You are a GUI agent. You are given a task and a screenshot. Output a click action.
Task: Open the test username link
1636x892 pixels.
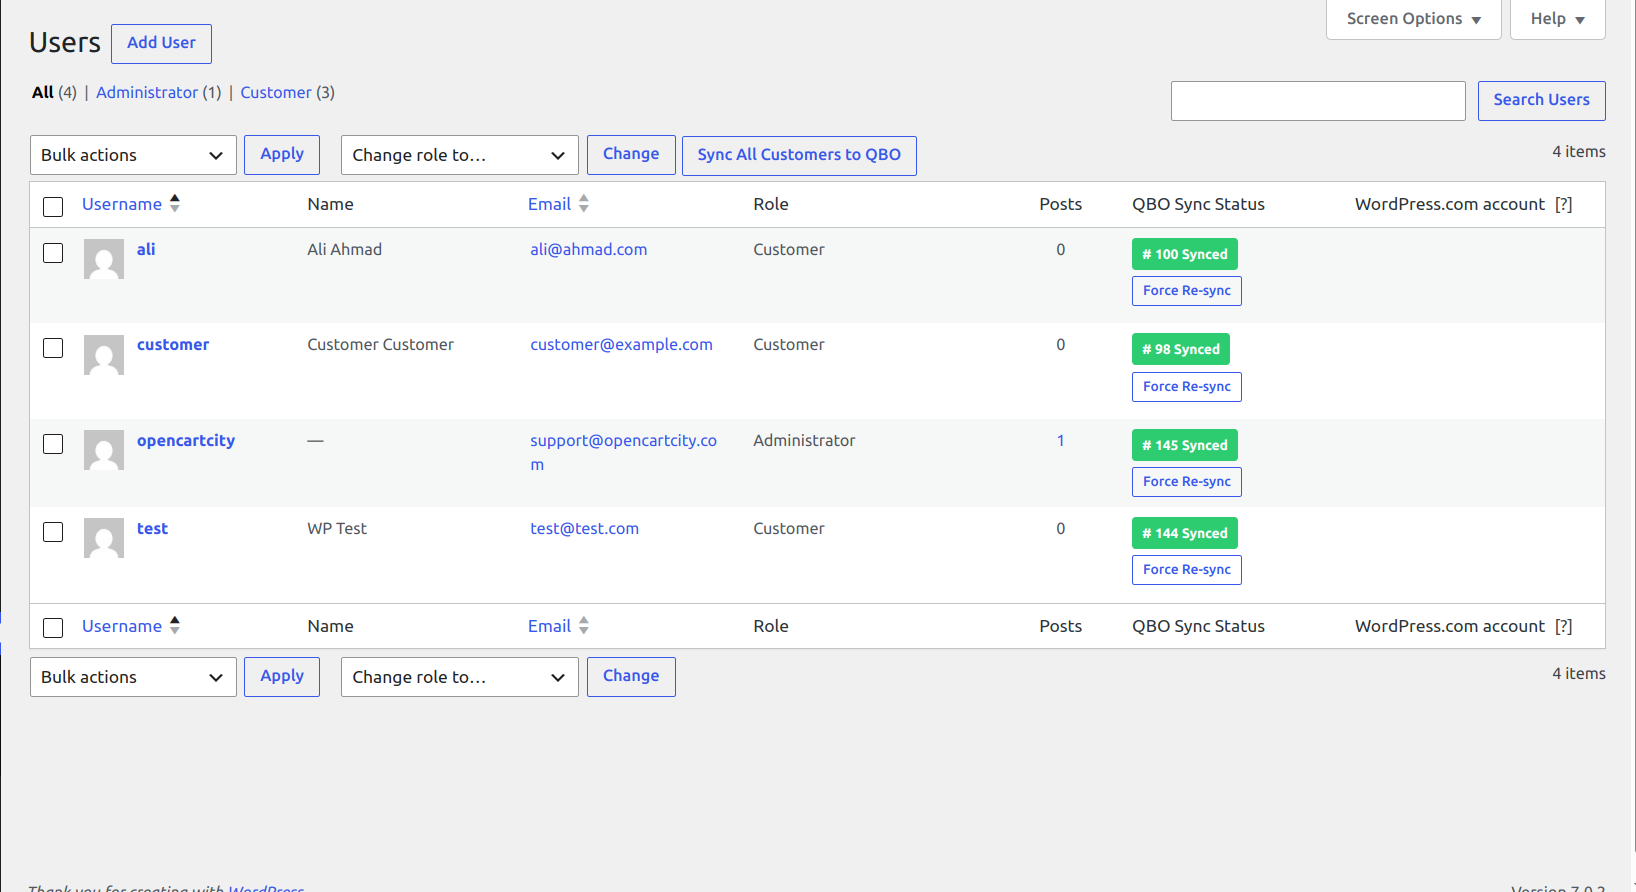pos(152,528)
